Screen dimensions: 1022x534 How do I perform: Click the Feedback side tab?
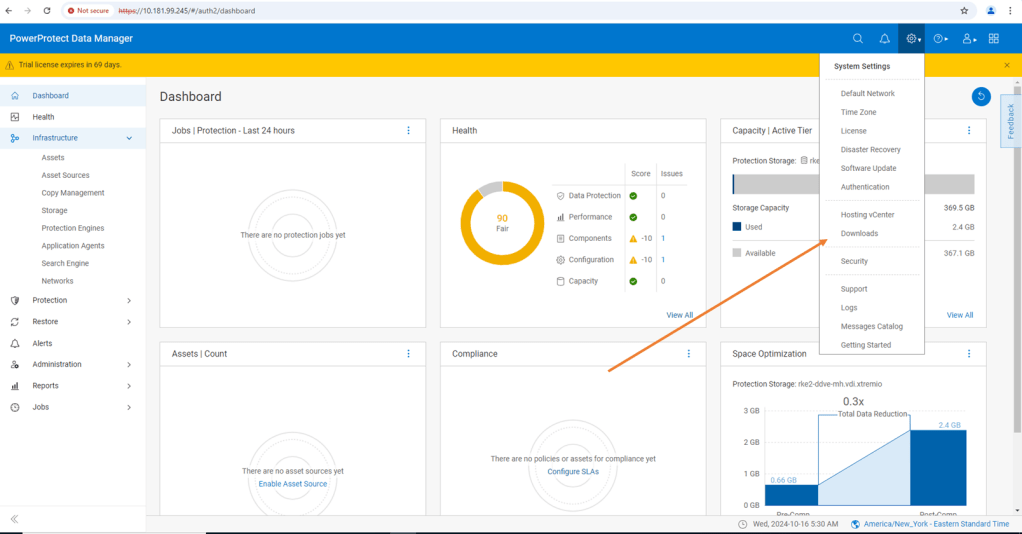click(1011, 121)
